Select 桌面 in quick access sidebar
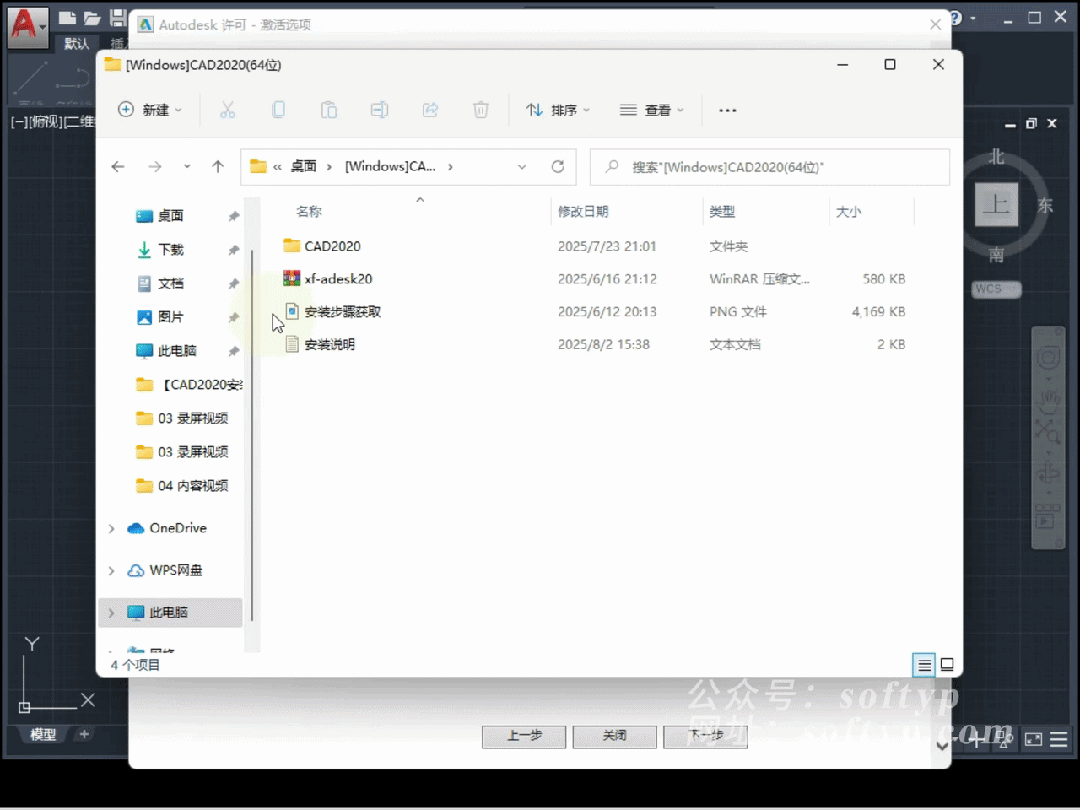This screenshot has width=1080, height=810. (x=170, y=216)
